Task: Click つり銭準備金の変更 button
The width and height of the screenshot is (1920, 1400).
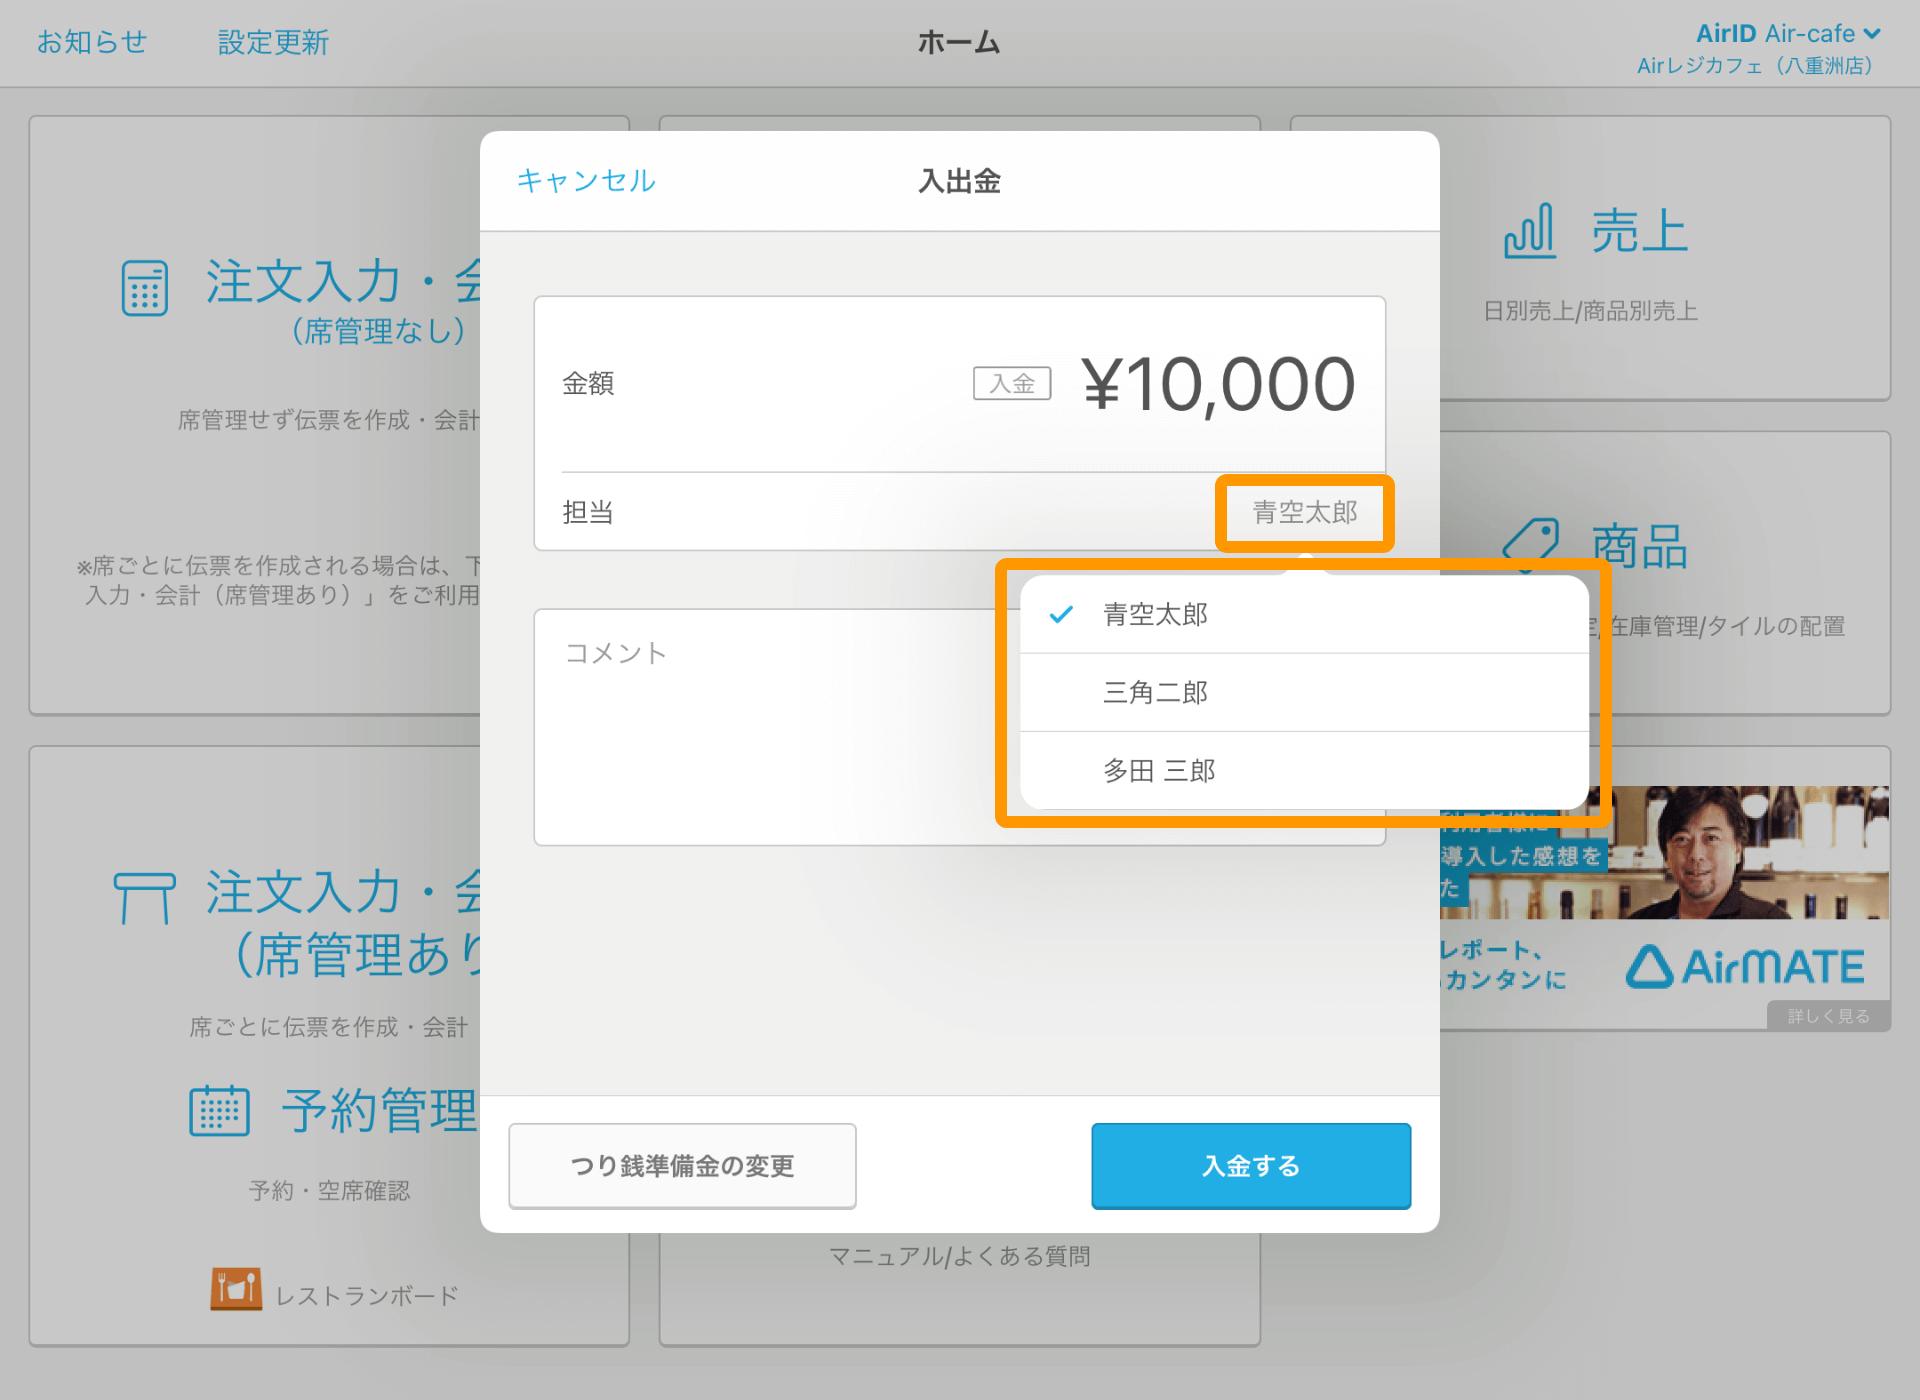Action: point(682,1166)
